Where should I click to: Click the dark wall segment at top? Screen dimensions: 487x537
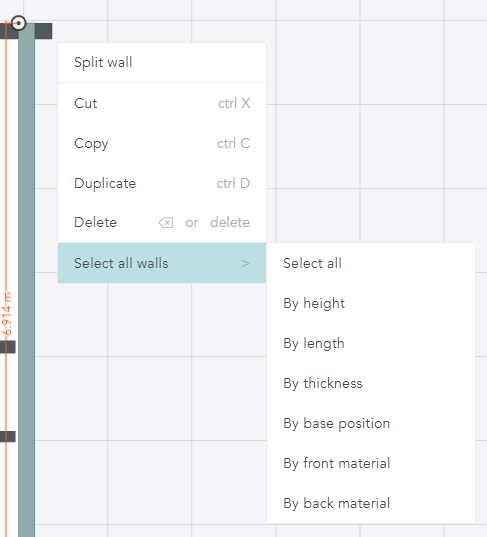coord(43,31)
